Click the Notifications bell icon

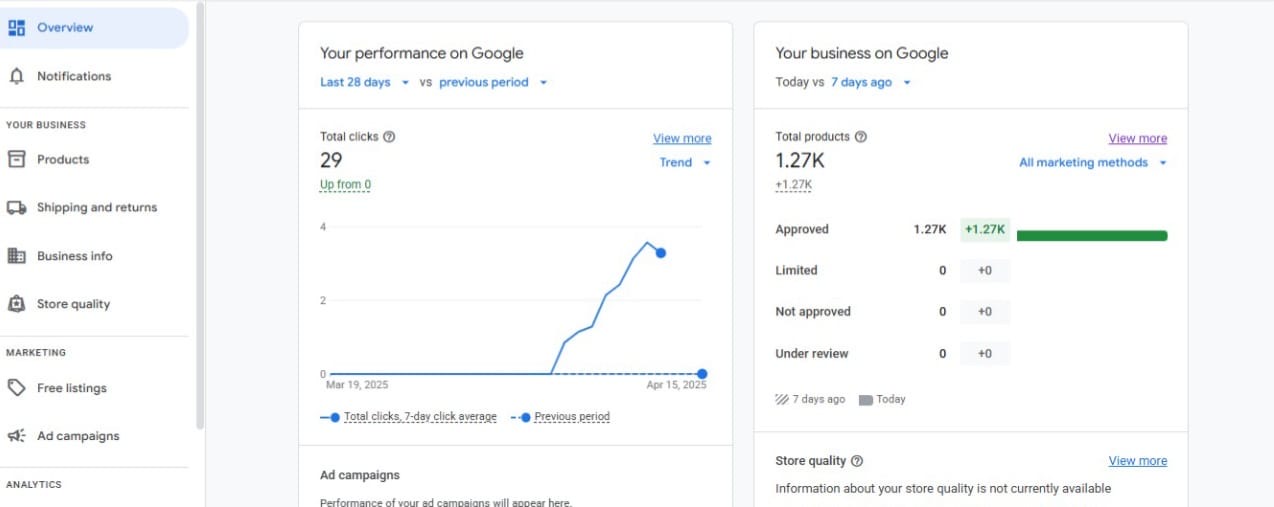coord(16,76)
